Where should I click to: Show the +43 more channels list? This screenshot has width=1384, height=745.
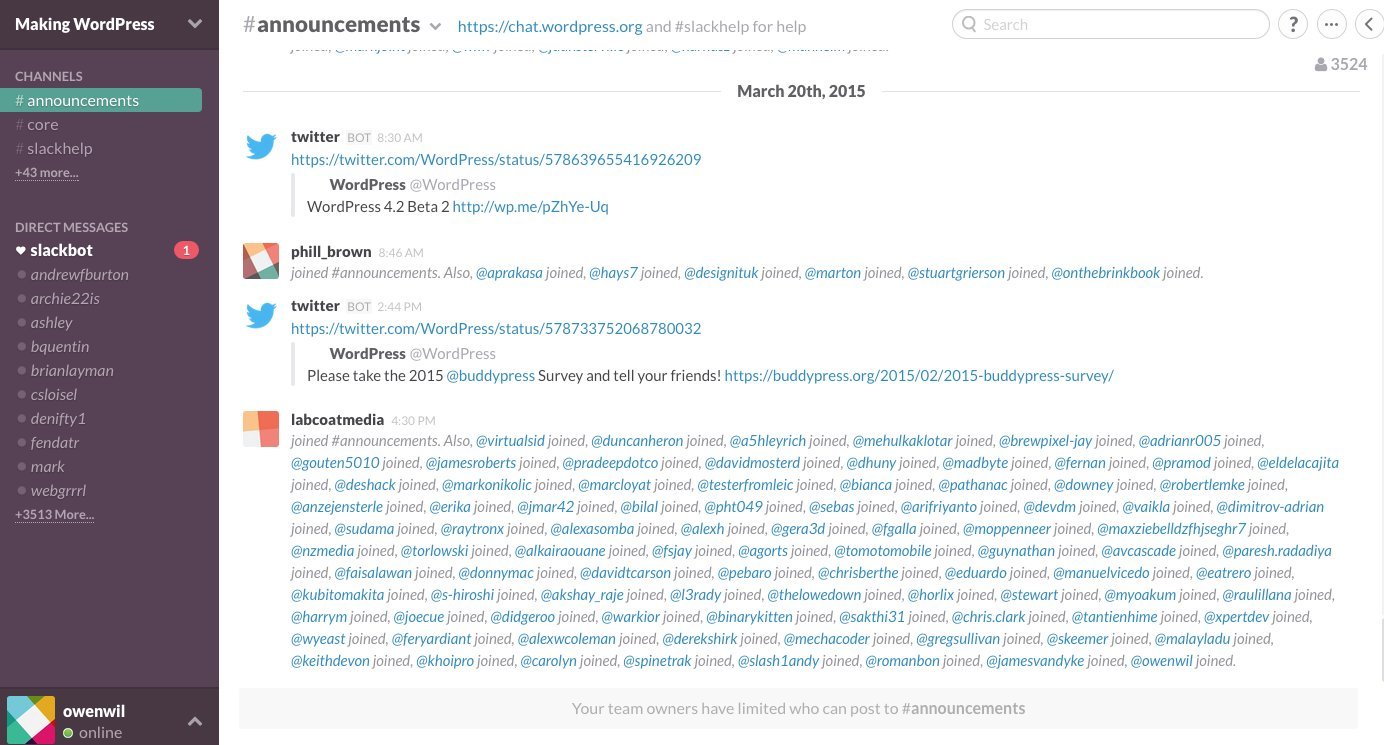[46, 172]
